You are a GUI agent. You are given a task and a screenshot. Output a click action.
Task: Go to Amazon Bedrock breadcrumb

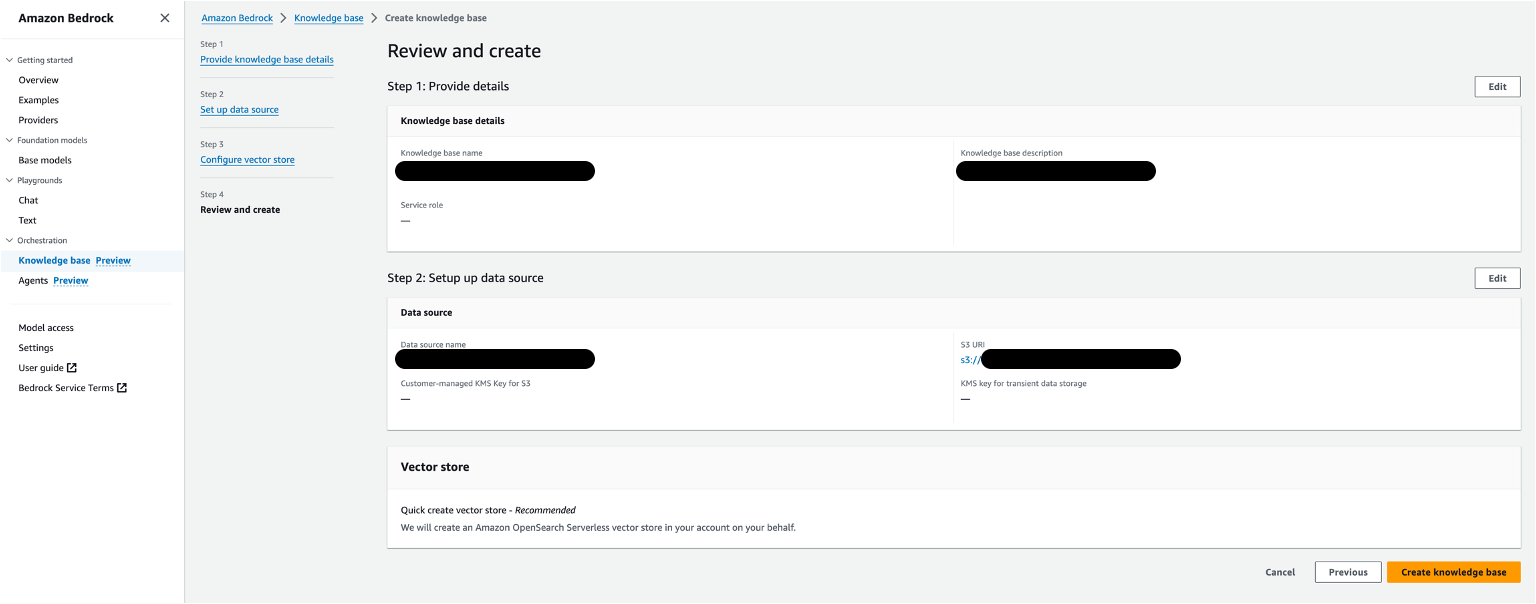pos(237,18)
